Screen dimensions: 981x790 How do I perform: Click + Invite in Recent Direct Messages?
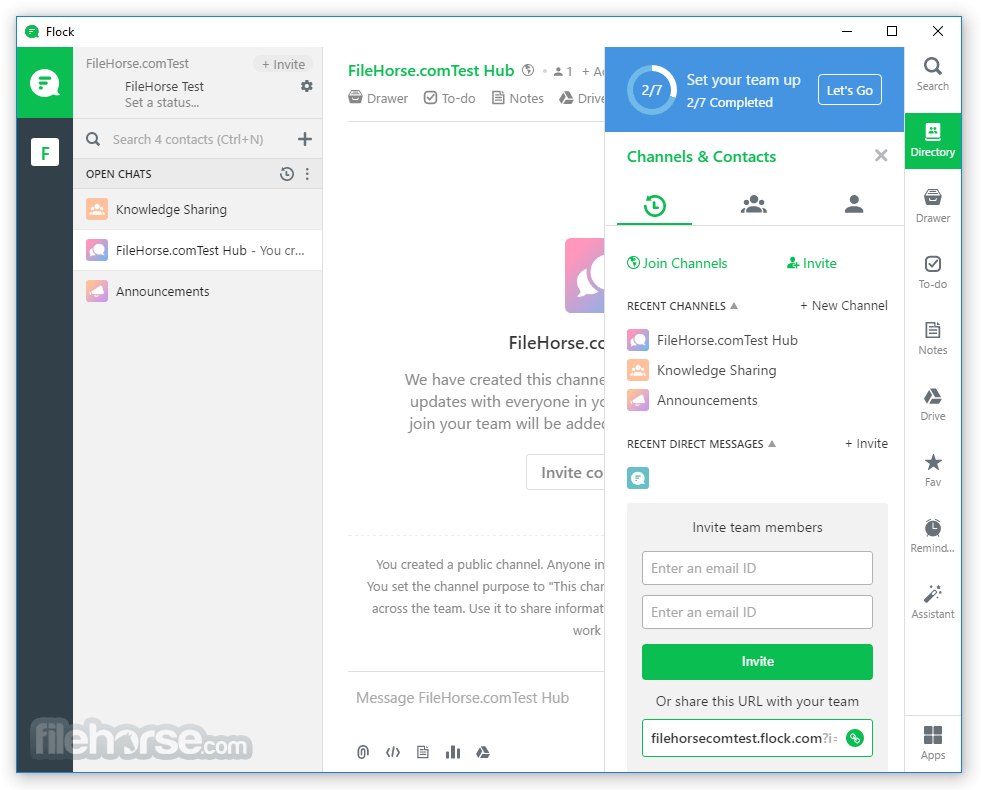click(x=867, y=443)
